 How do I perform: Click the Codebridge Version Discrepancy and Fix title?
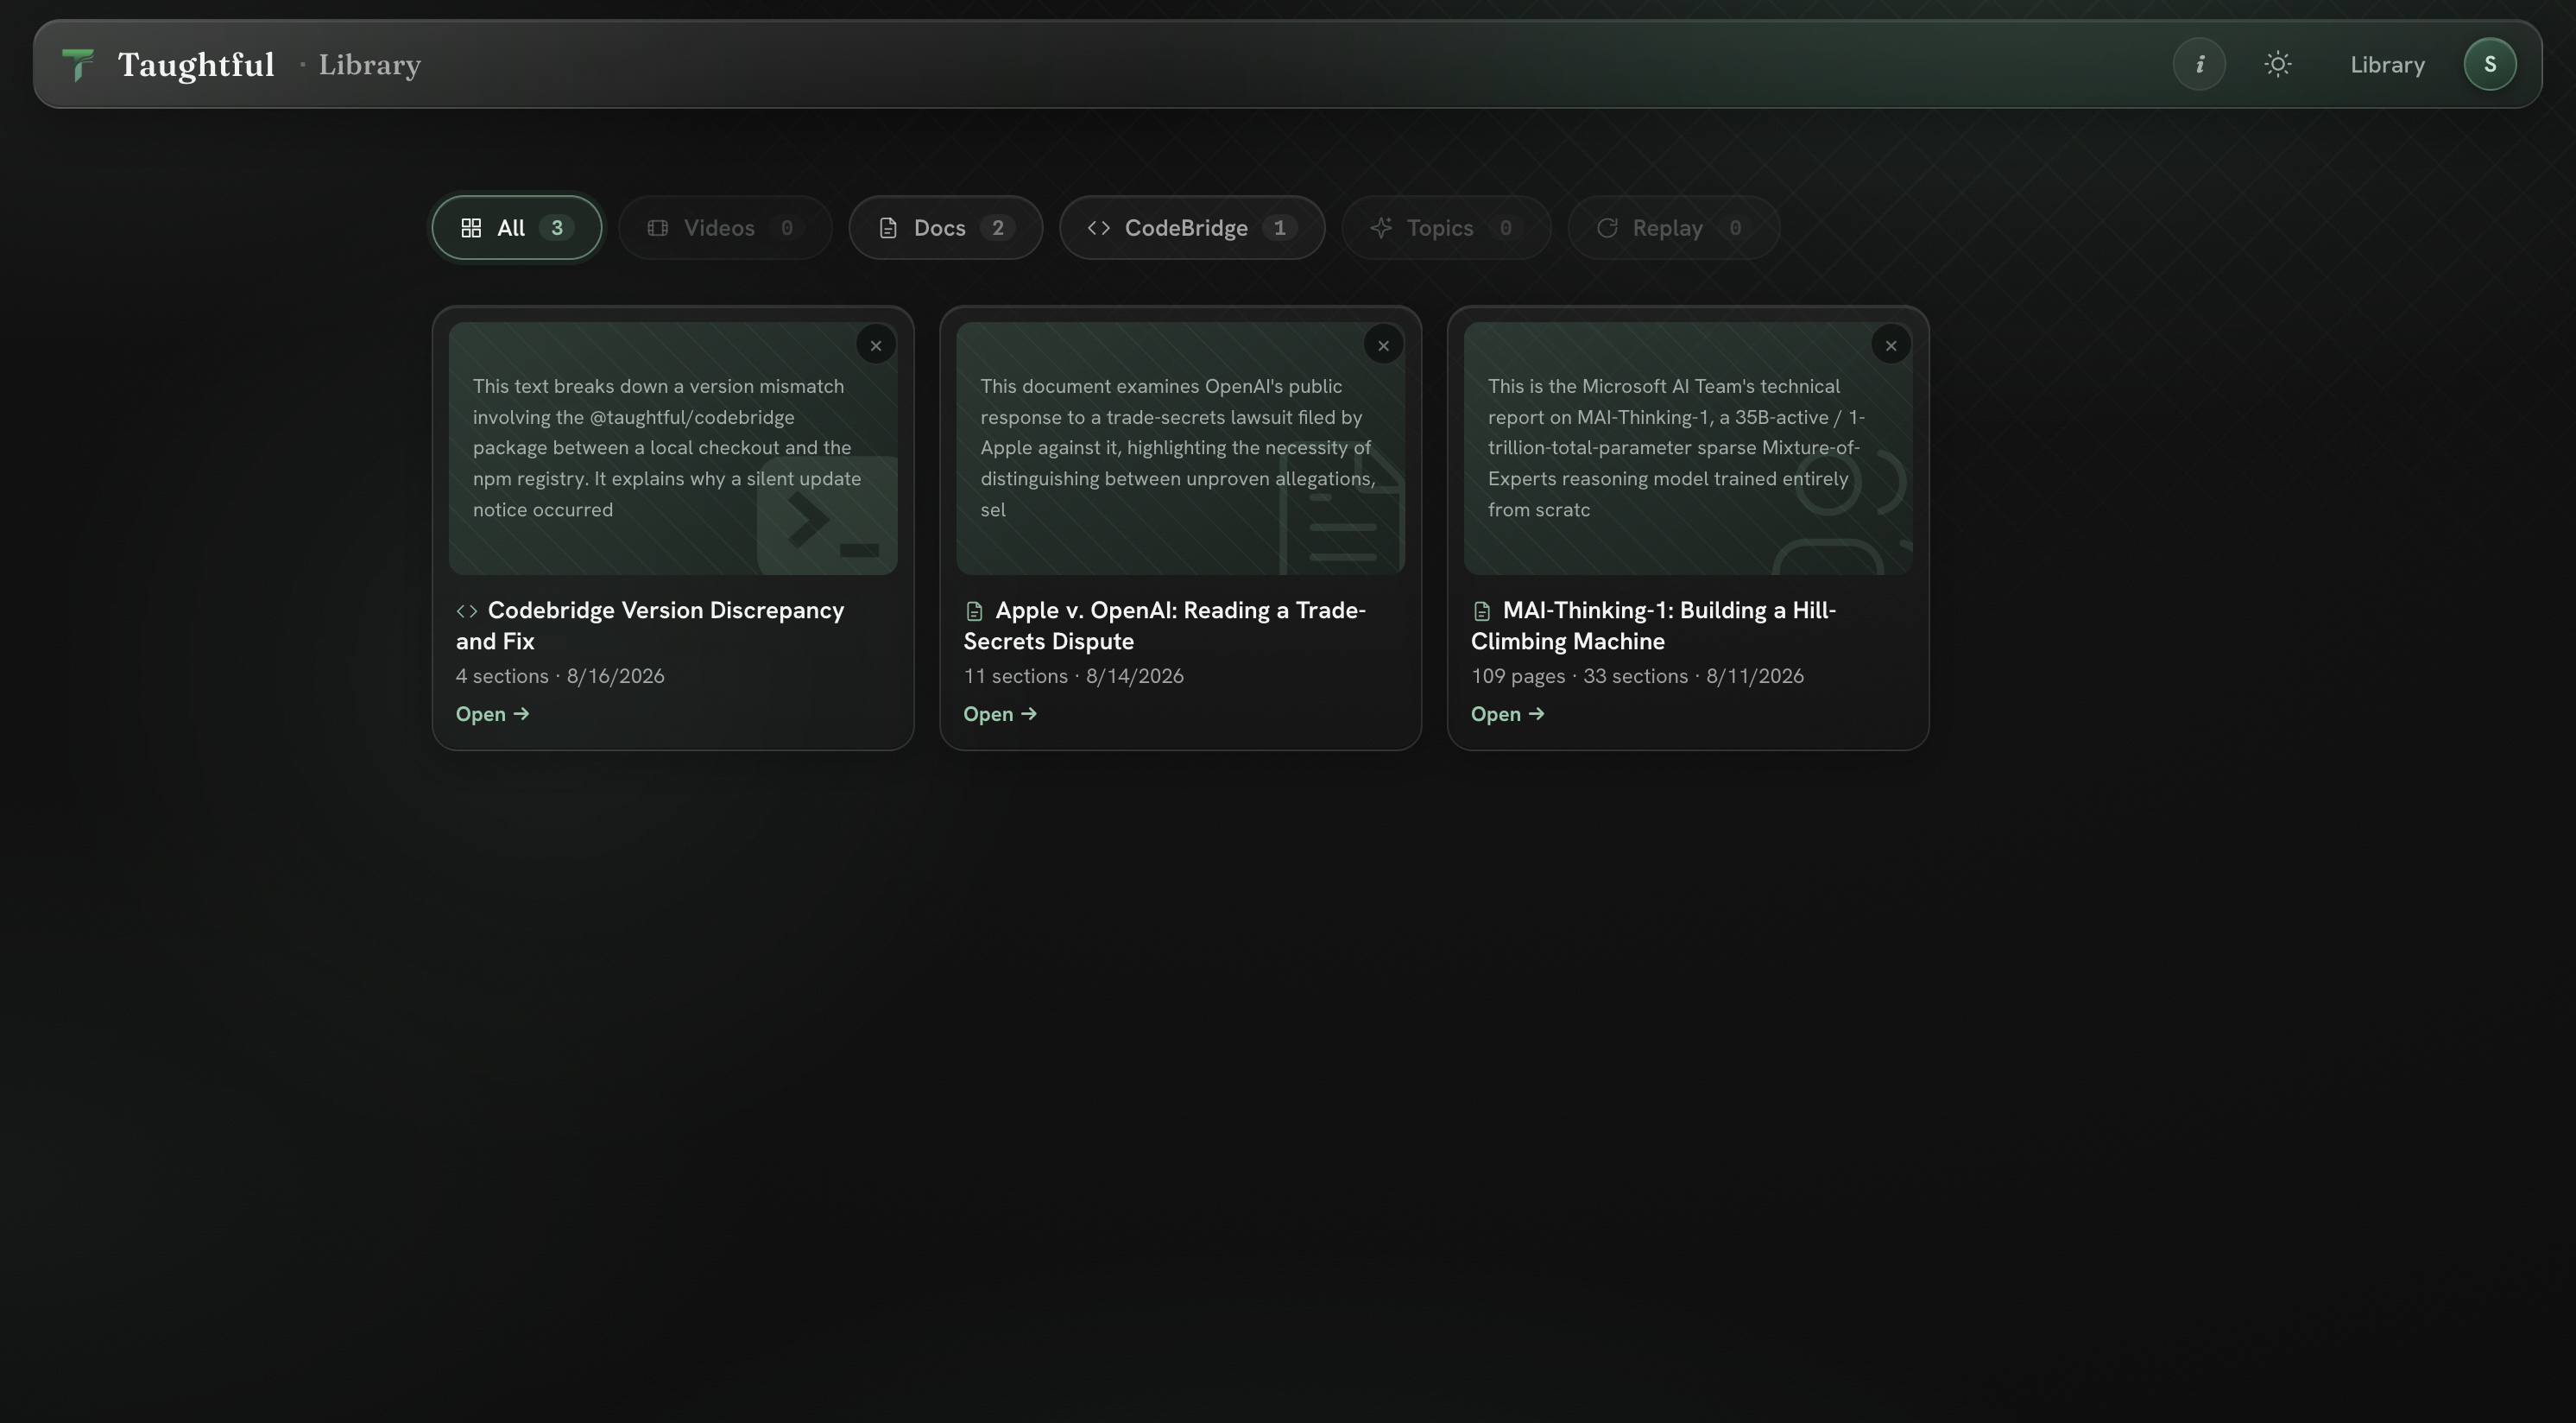pos(650,626)
